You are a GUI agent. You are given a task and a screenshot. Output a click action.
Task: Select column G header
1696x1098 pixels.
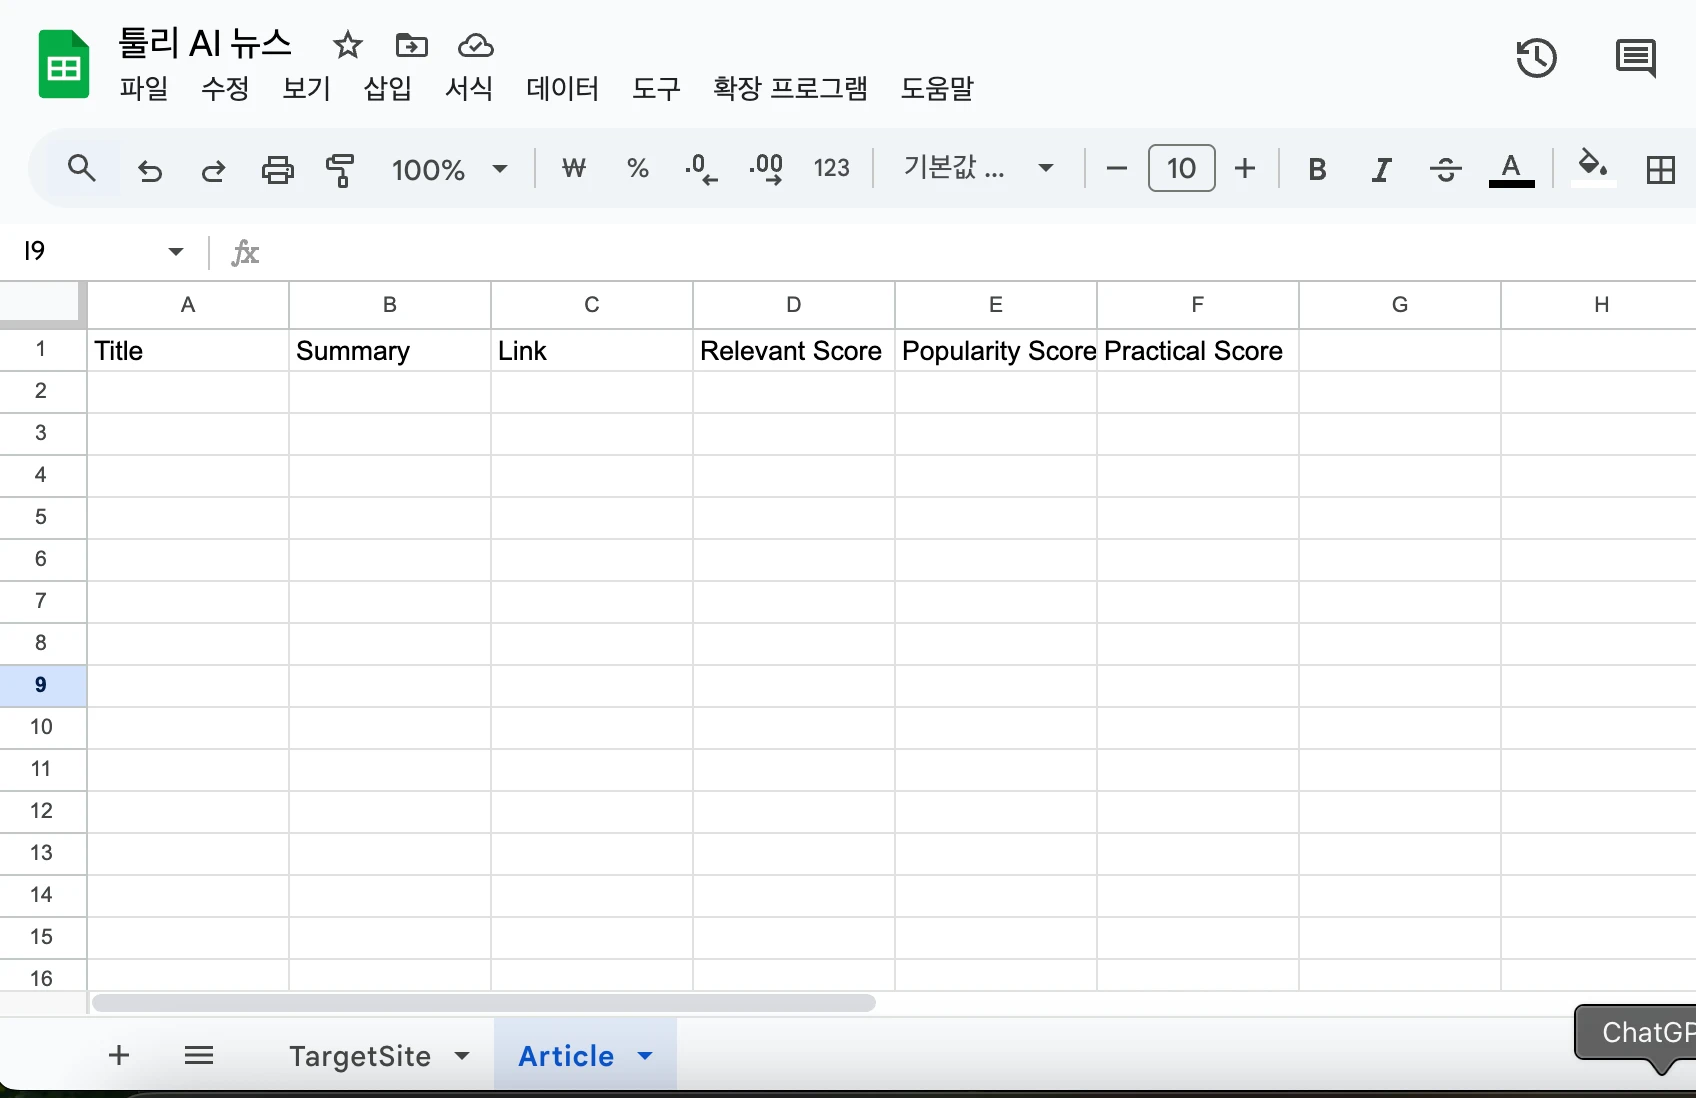pos(1400,305)
